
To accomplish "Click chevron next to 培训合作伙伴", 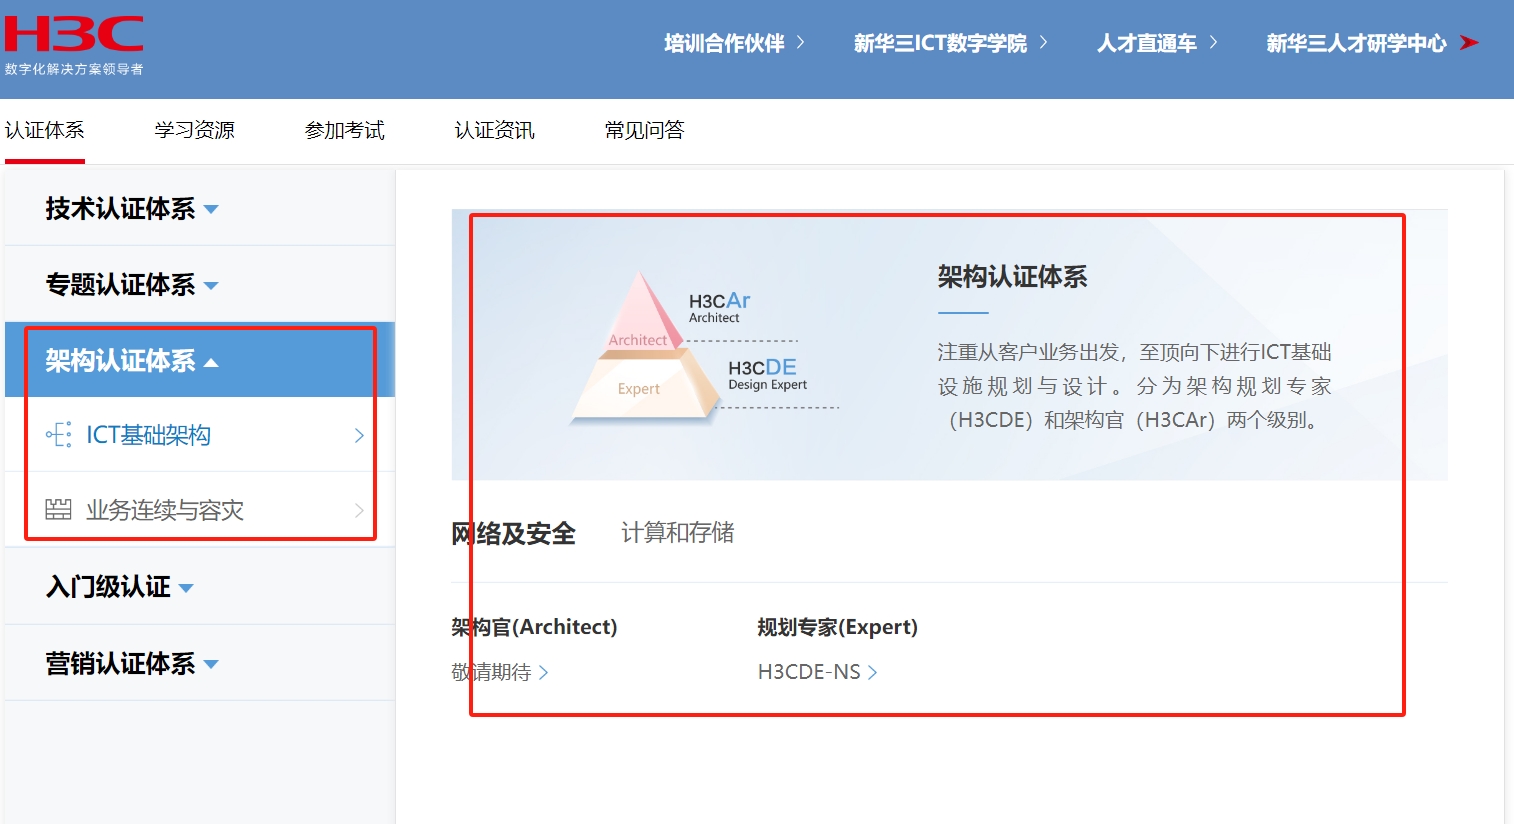I will pyautogui.click(x=800, y=42).
